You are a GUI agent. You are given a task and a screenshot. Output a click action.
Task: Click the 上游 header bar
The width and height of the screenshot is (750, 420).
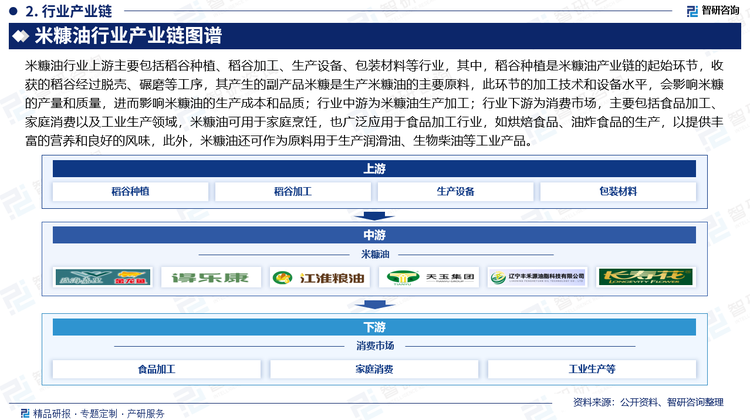click(x=374, y=169)
